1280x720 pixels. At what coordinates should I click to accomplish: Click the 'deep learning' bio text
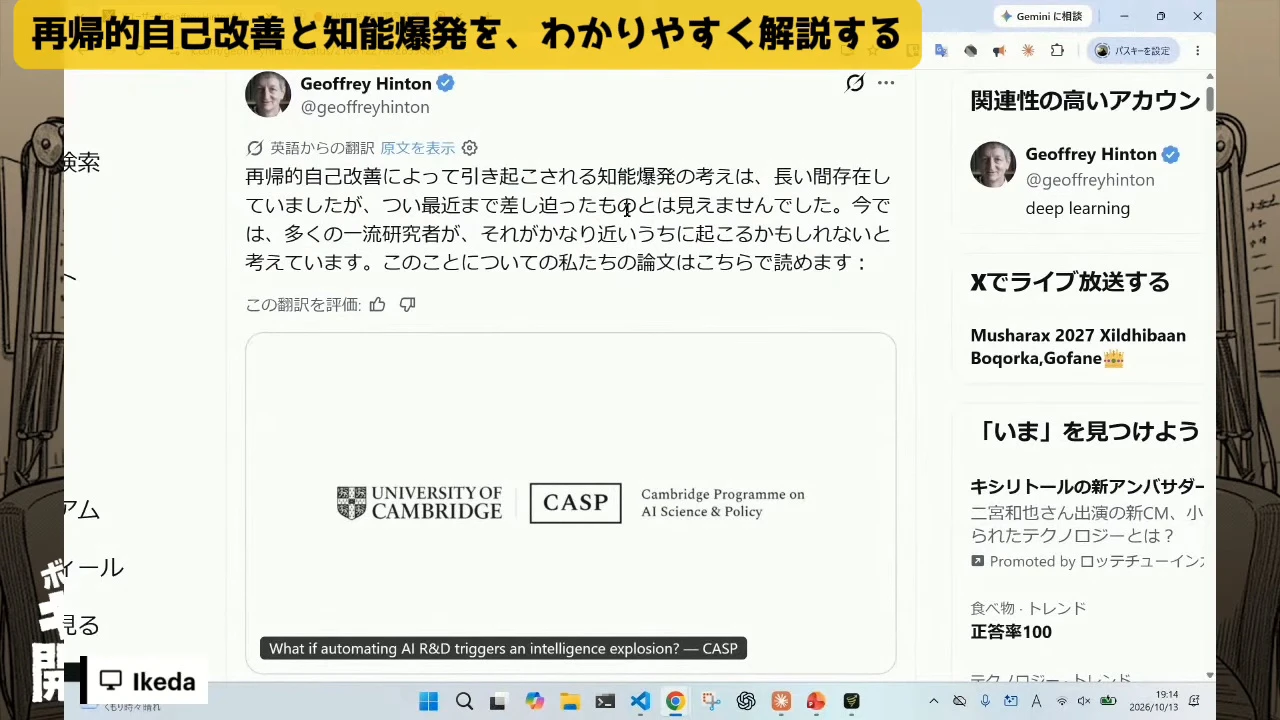point(1078,208)
